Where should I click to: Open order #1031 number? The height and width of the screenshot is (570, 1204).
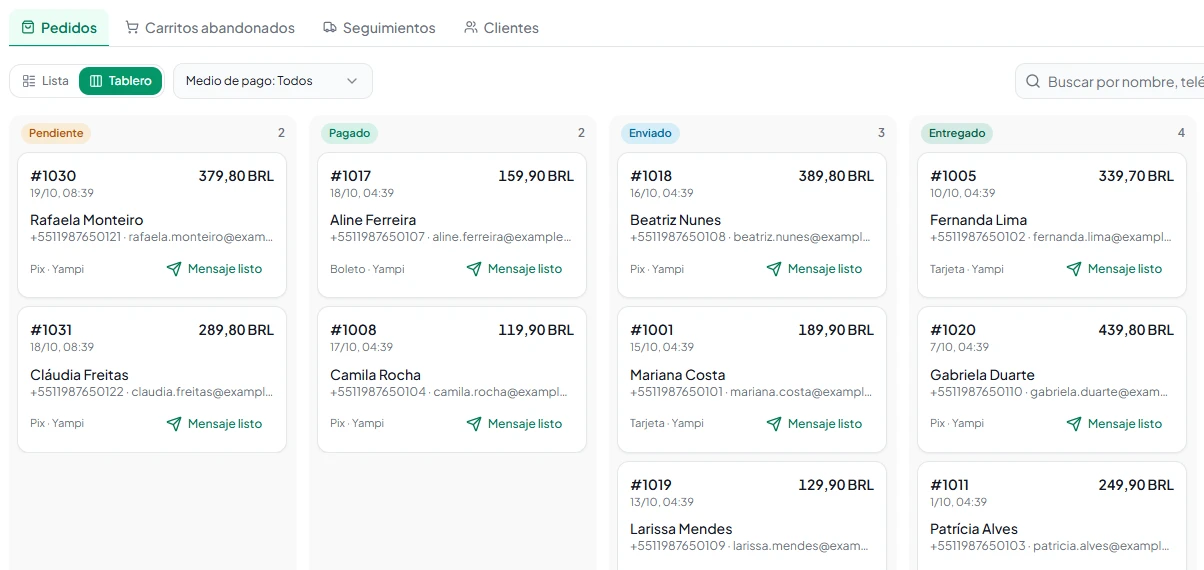pyautogui.click(x=51, y=330)
